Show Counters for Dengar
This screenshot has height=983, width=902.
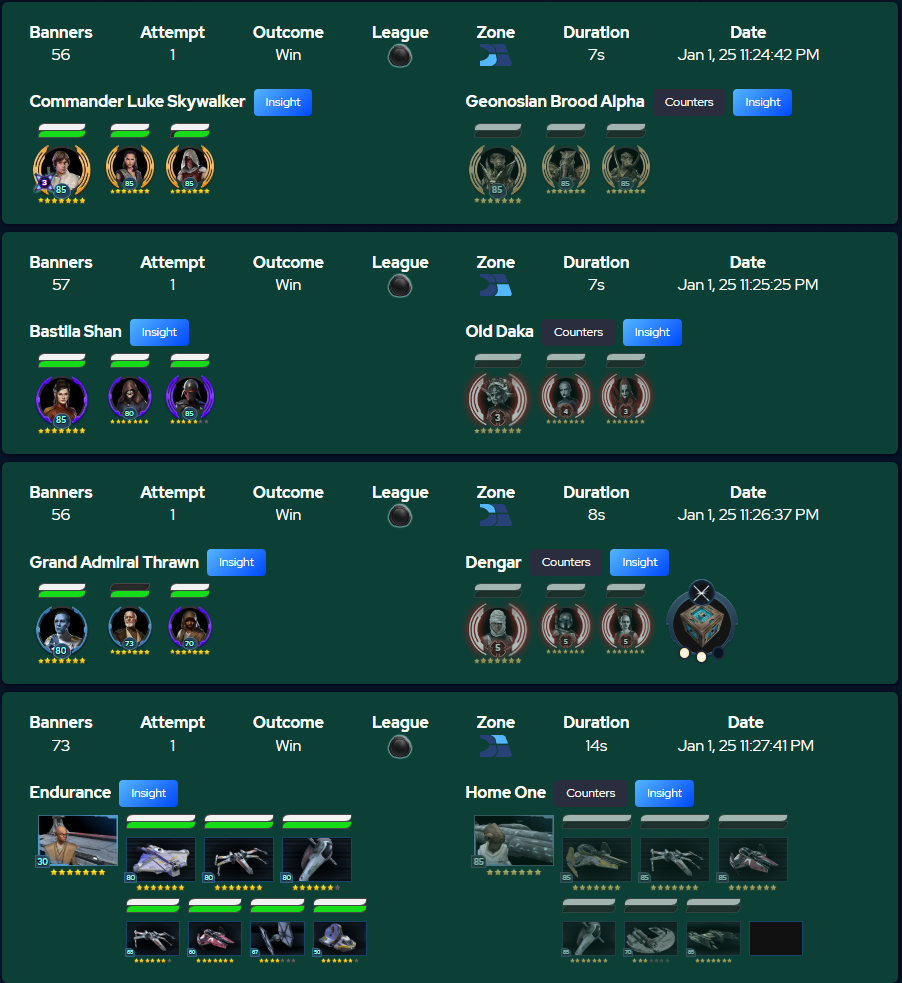pyautogui.click(x=566, y=562)
